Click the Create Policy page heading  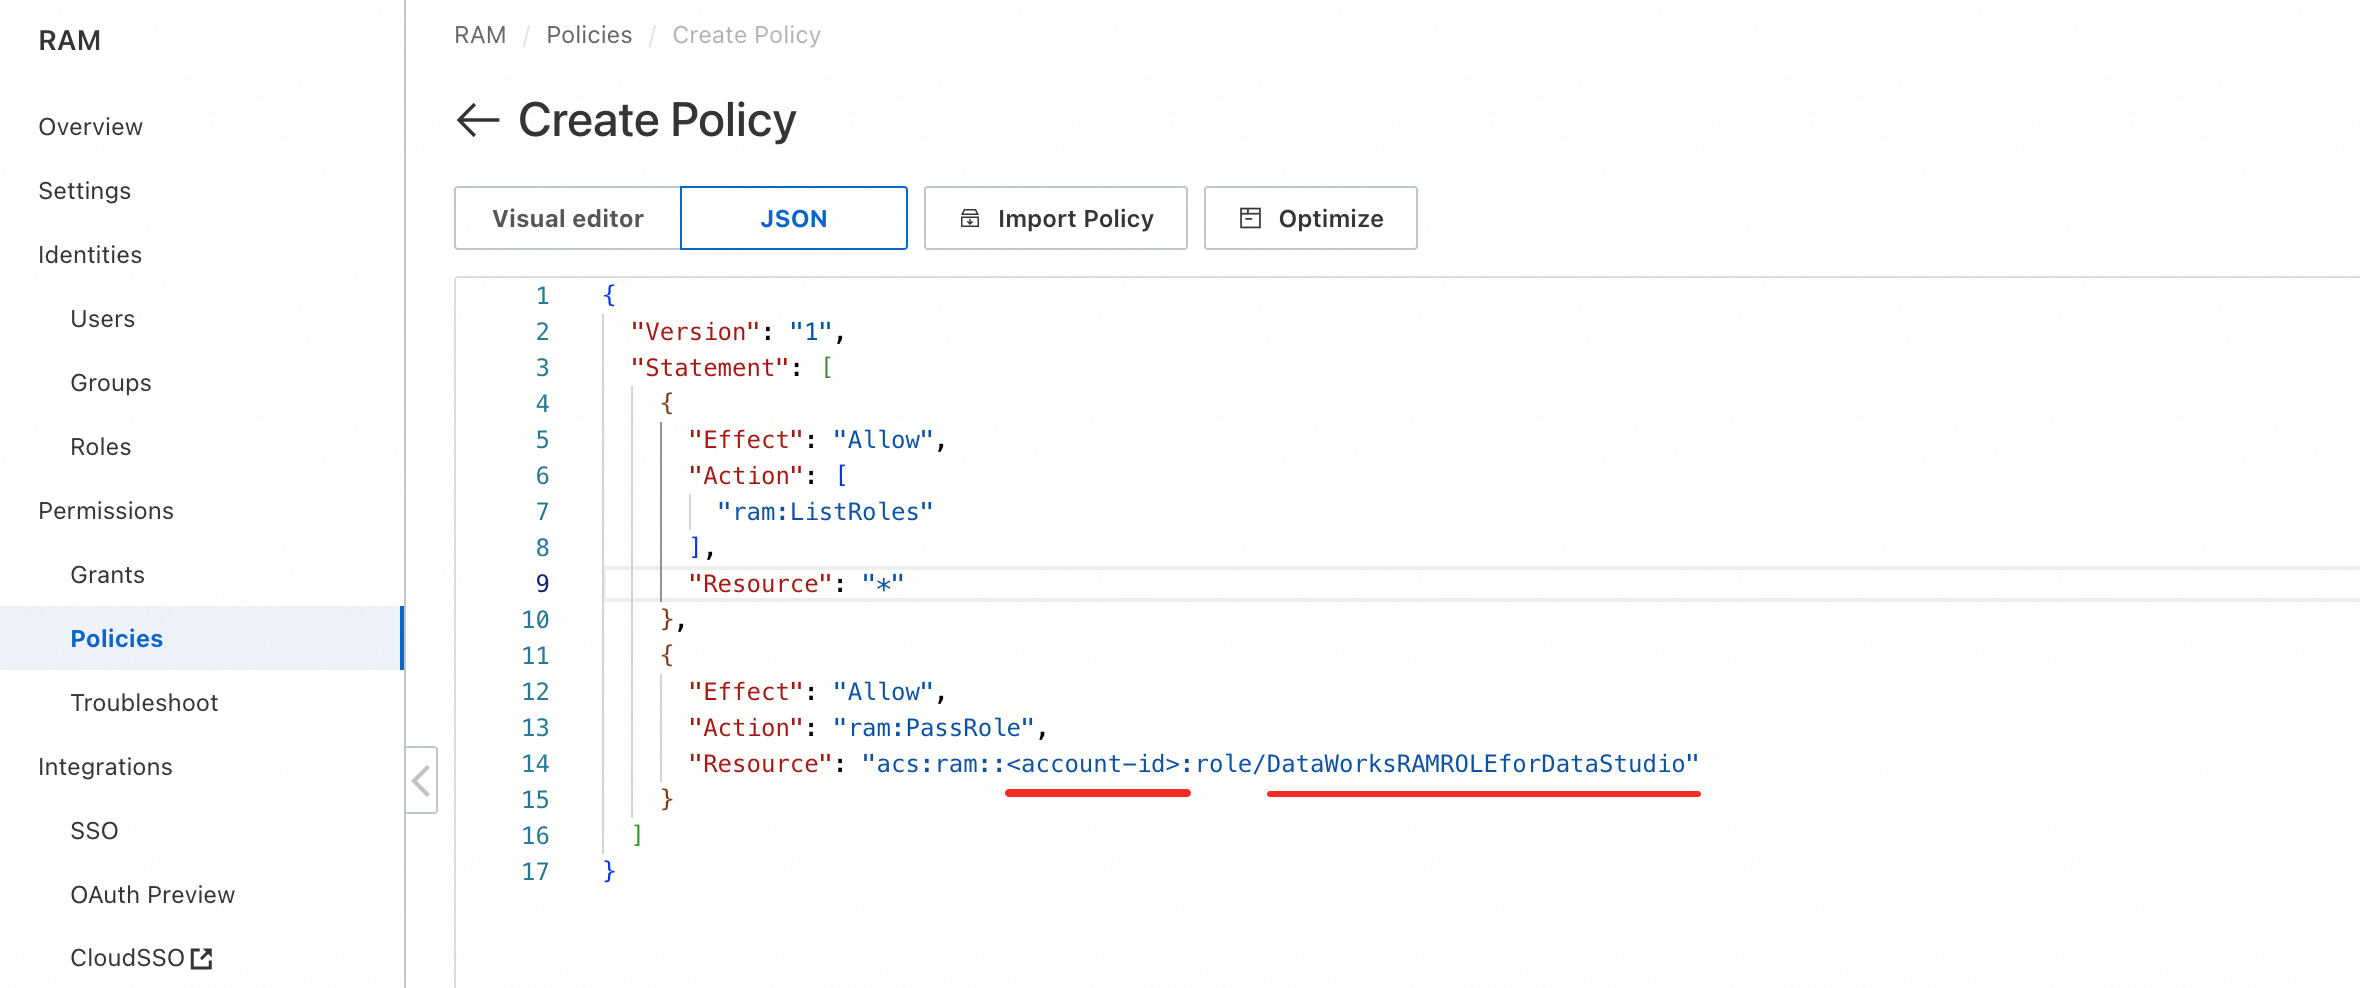[657, 120]
